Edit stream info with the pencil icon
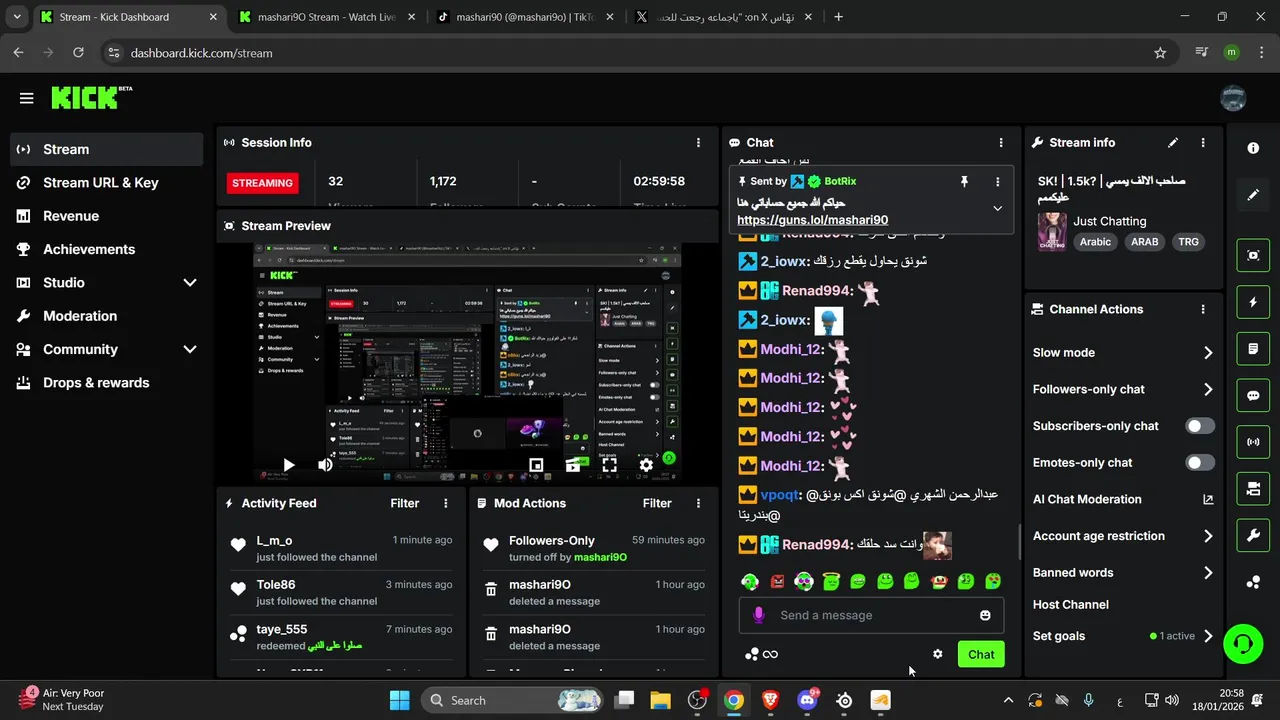The image size is (1280, 720). coord(1173,143)
